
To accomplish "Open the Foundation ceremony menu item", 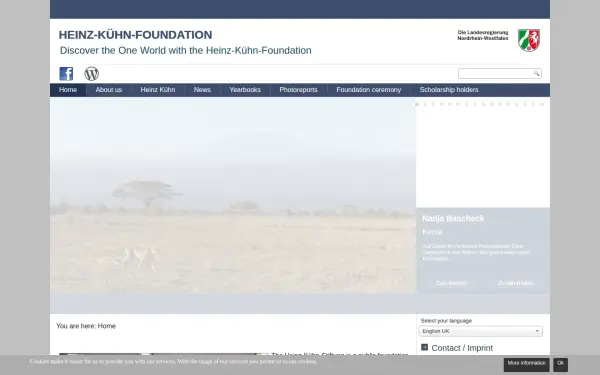I will (x=368, y=90).
